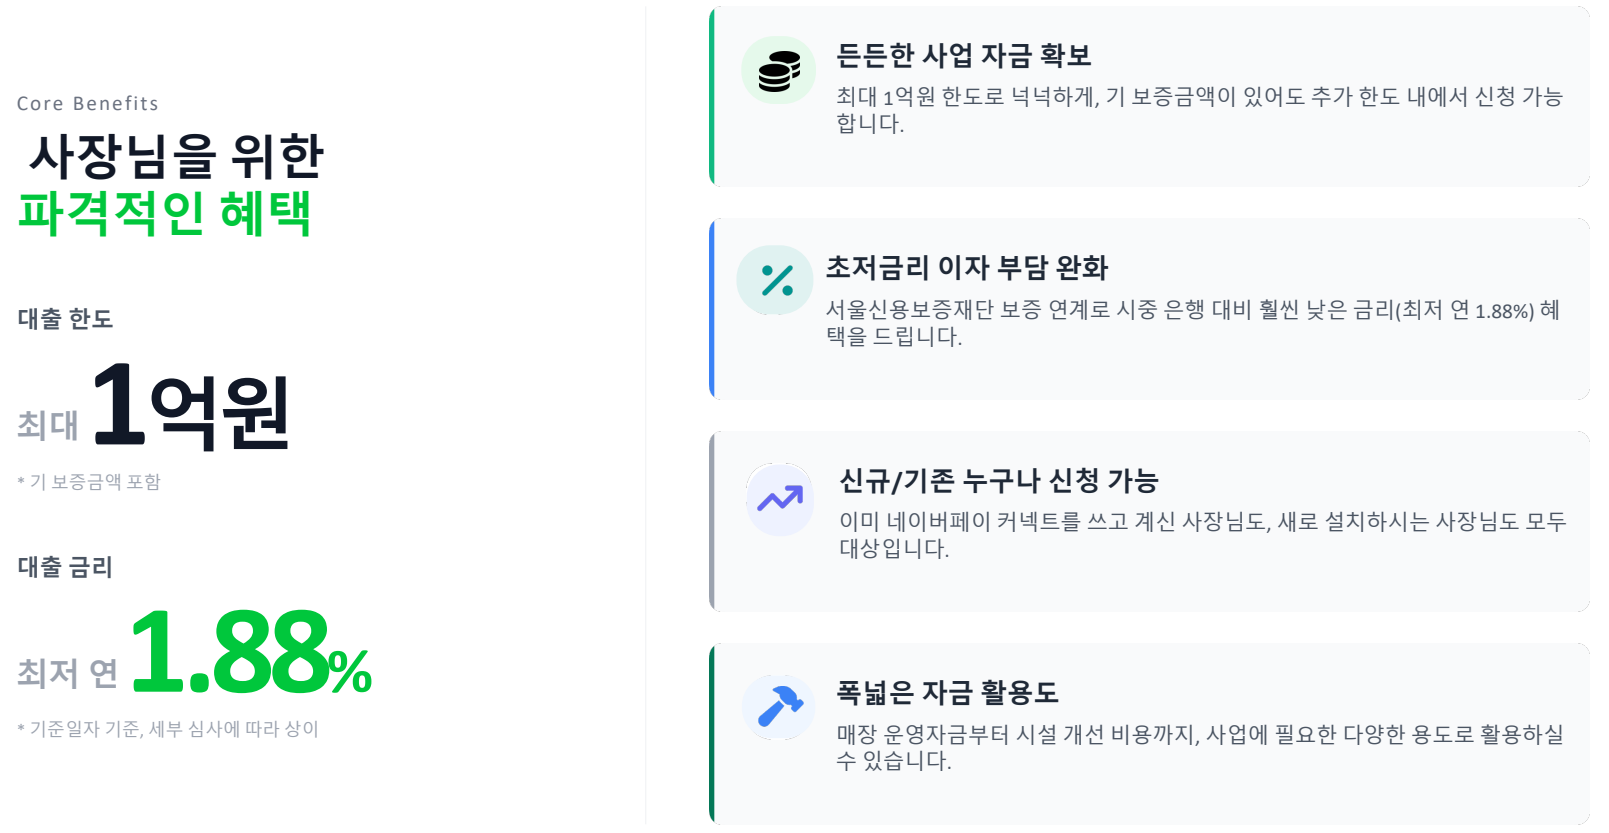This screenshot has height=833, width=1609.
Task: Click the '폭넓은 자금 활용도' card title
Action: (x=947, y=693)
